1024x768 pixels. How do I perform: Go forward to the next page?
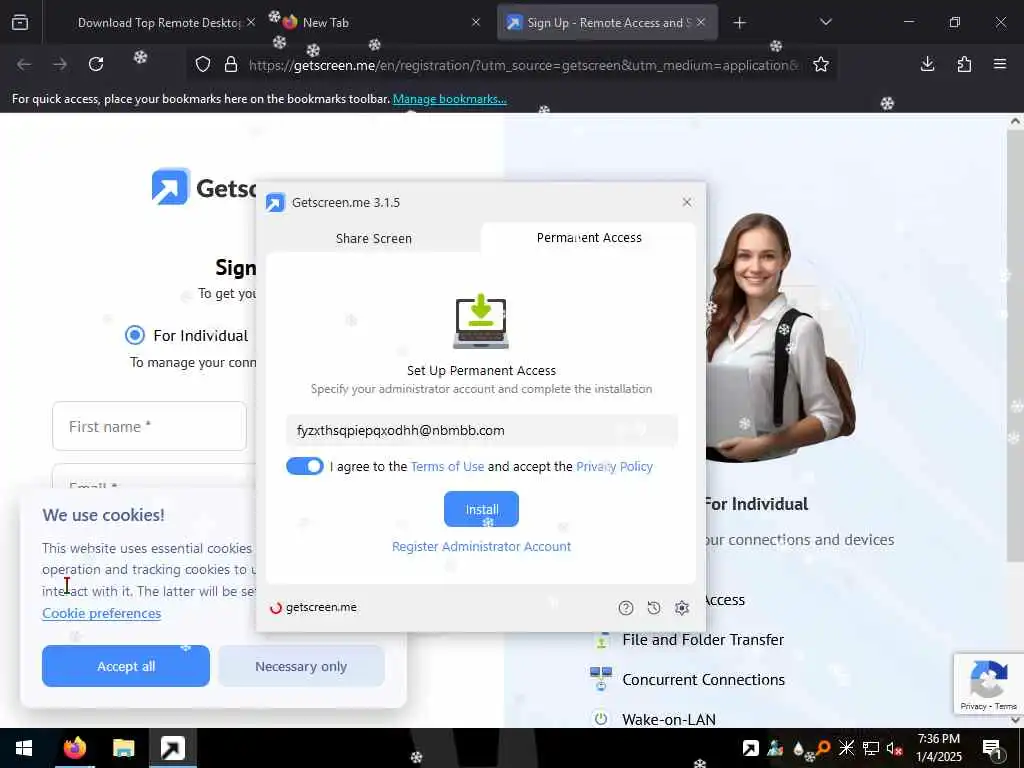pyautogui.click(x=60, y=64)
